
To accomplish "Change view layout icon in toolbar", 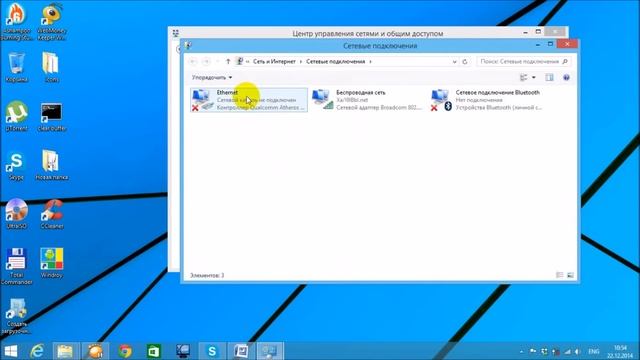I will [x=523, y=77].
